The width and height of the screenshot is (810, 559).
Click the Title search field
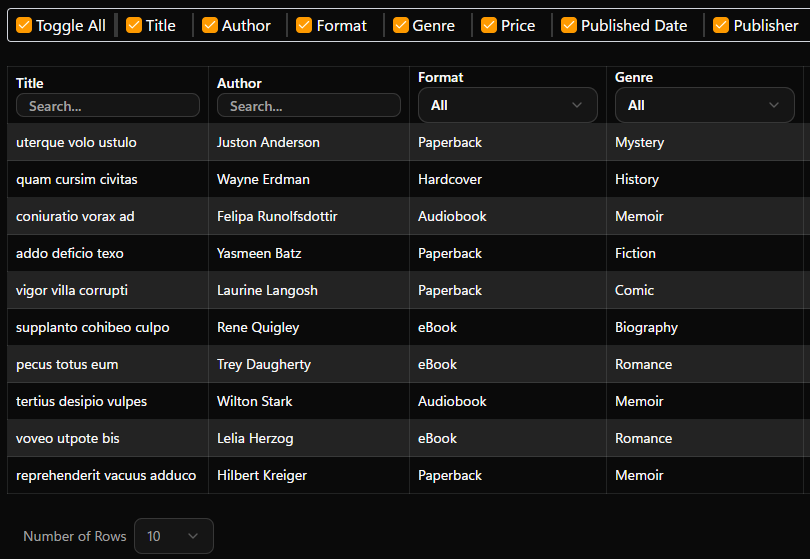click(108, 106)
